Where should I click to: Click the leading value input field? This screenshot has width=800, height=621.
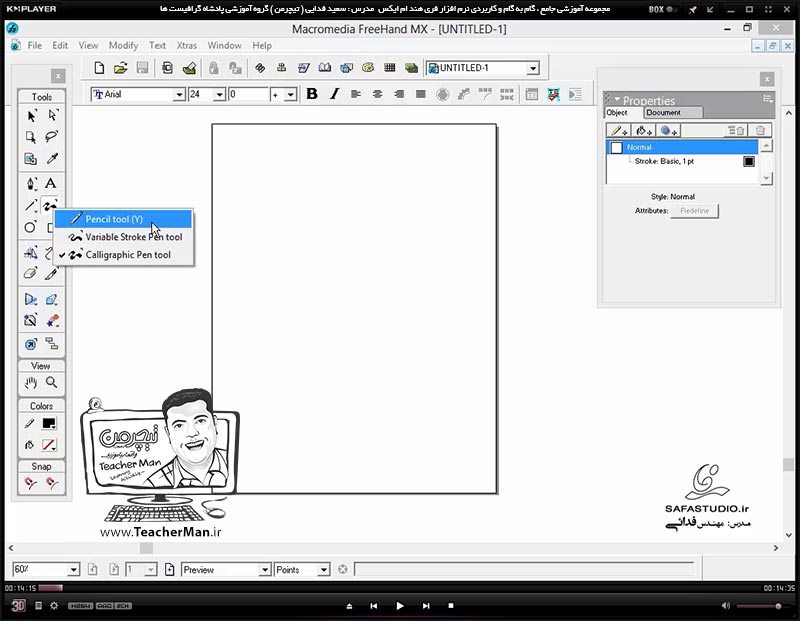click(248, 94)
